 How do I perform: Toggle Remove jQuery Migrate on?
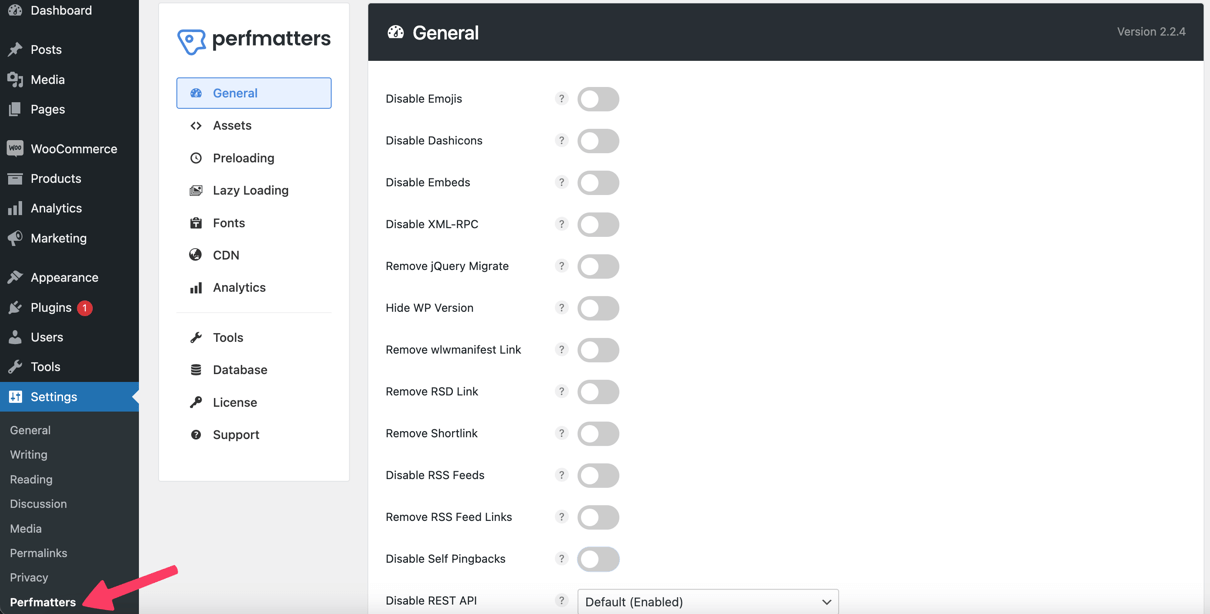tap(598, 266)
